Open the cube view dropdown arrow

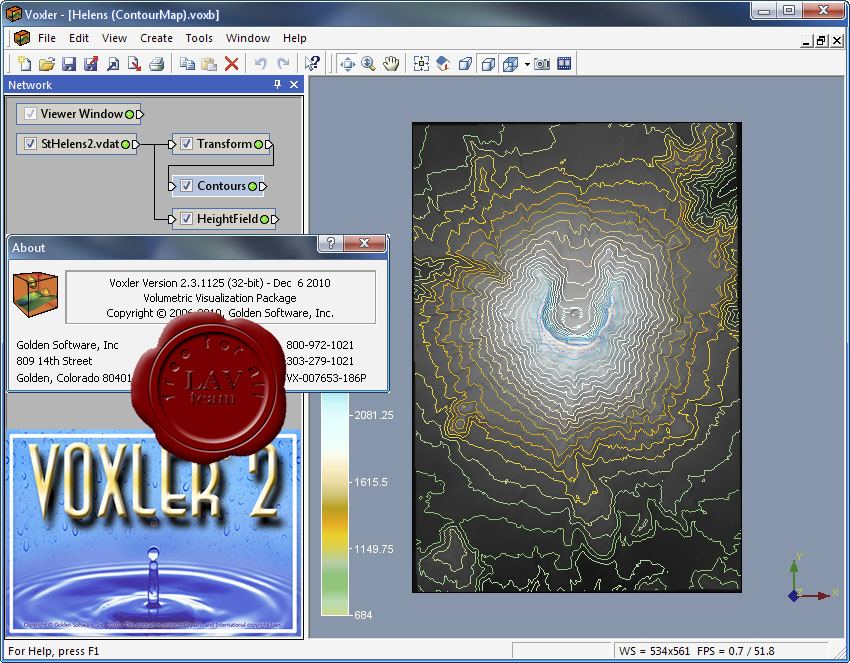click(527, 65)
